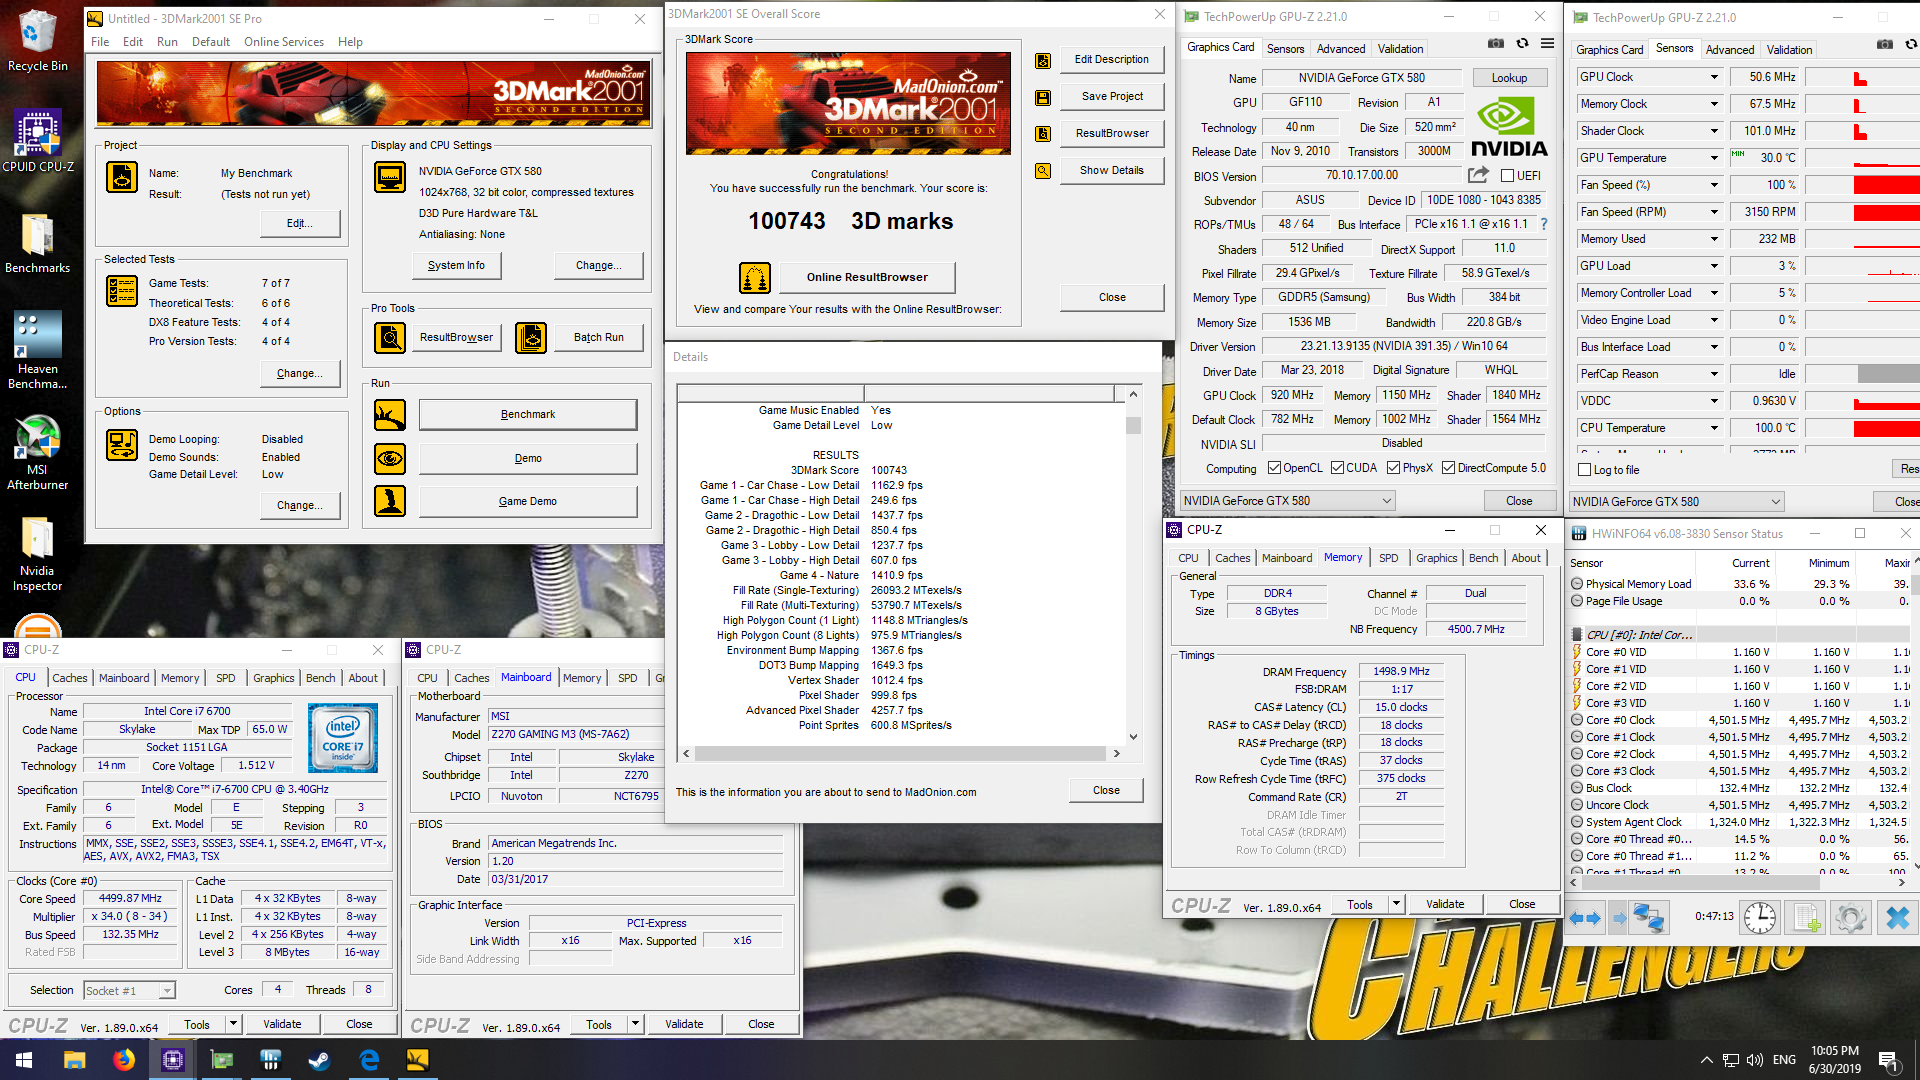Enable Log to file in GPU-Z Sensors
This screenshot has height=1080, width=1920.
pyautogui.click(x=1584, y=470)
